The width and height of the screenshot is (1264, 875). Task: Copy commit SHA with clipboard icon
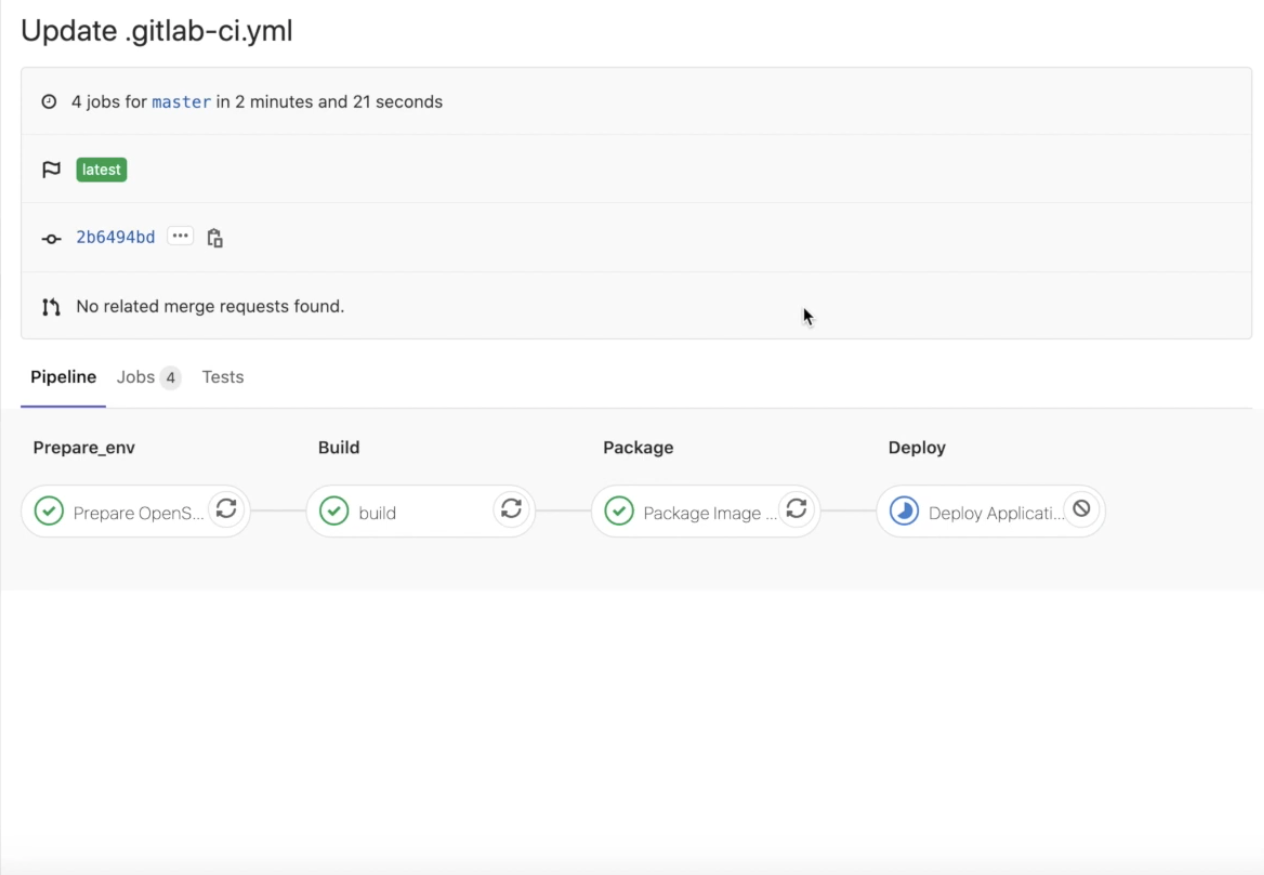click(214, 238)
